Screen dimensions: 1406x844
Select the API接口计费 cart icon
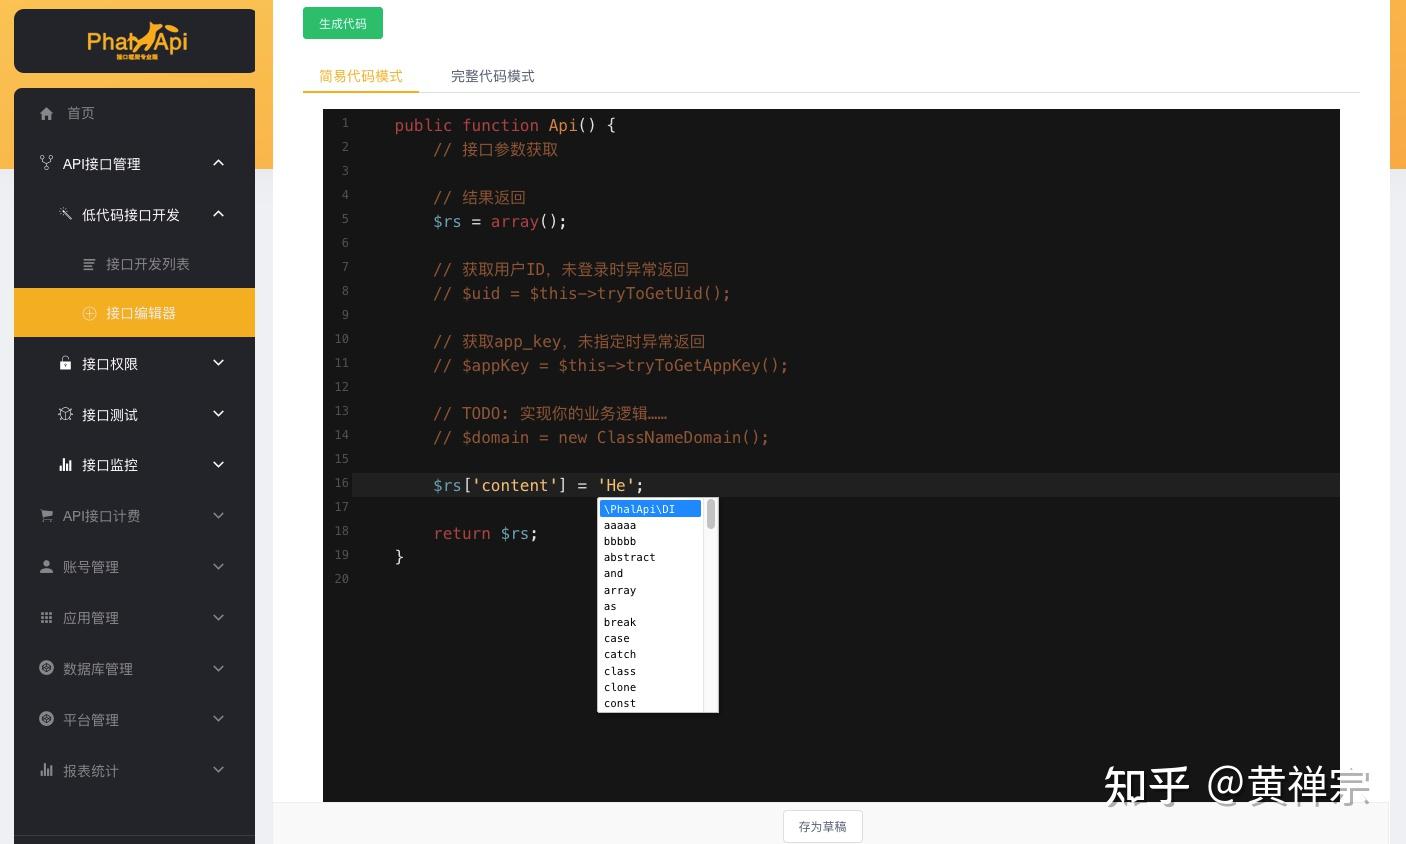click(x=46, y=516)
